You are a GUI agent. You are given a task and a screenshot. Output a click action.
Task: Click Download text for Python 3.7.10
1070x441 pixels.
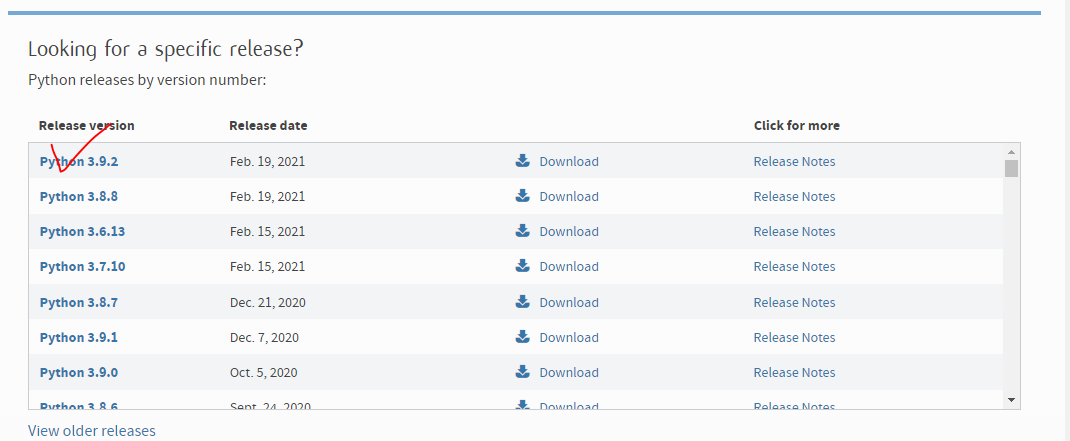tap(569, 266)
